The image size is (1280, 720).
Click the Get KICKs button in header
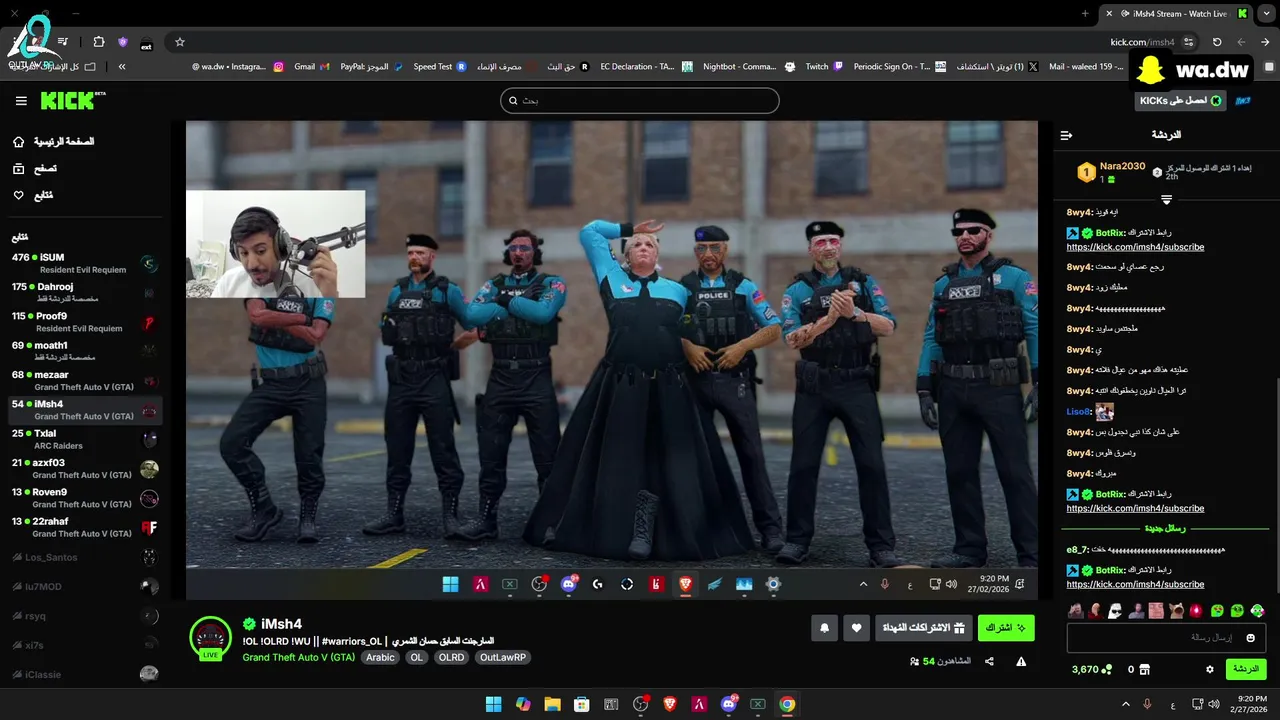[1181, 101]
